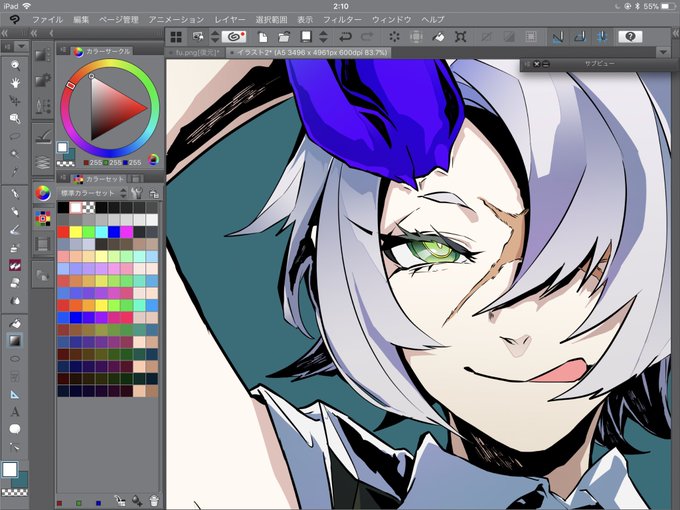The height and width of the screenshot is (510, 680).
Task: Toggle snap to grid
Action: [602, 37]
